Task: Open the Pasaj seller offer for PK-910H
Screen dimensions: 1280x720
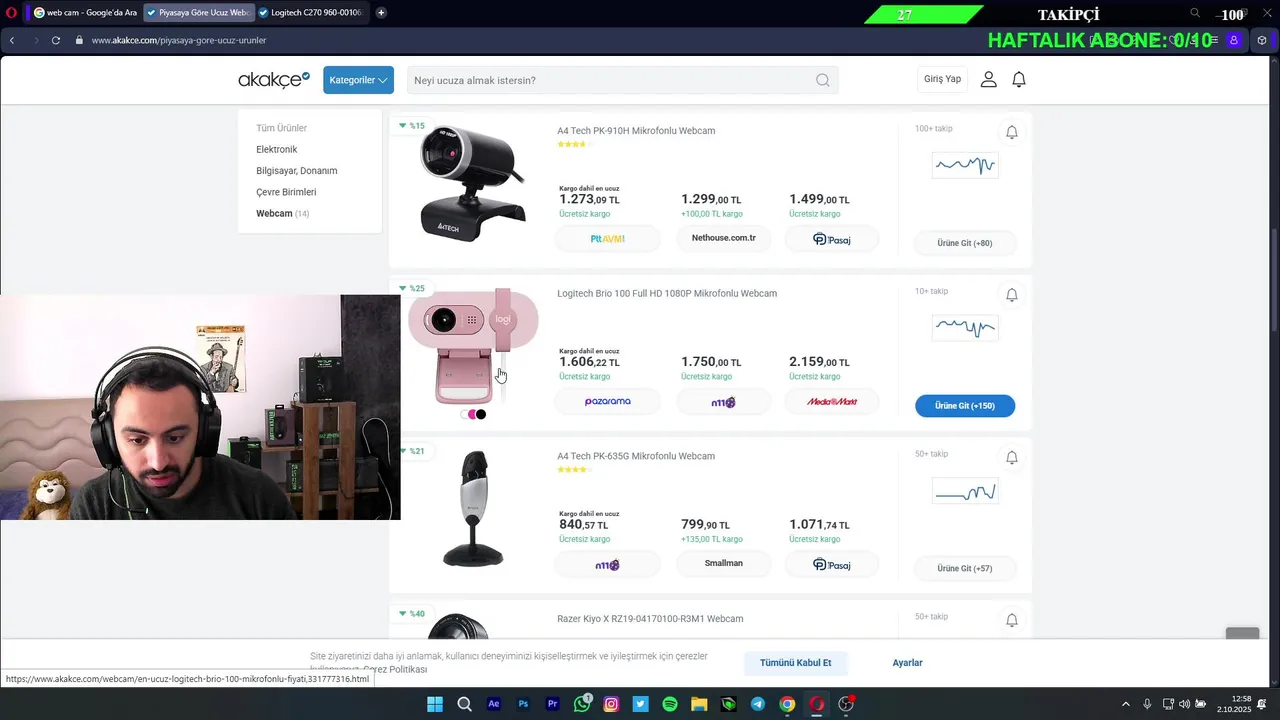Action: click(831, 239)
